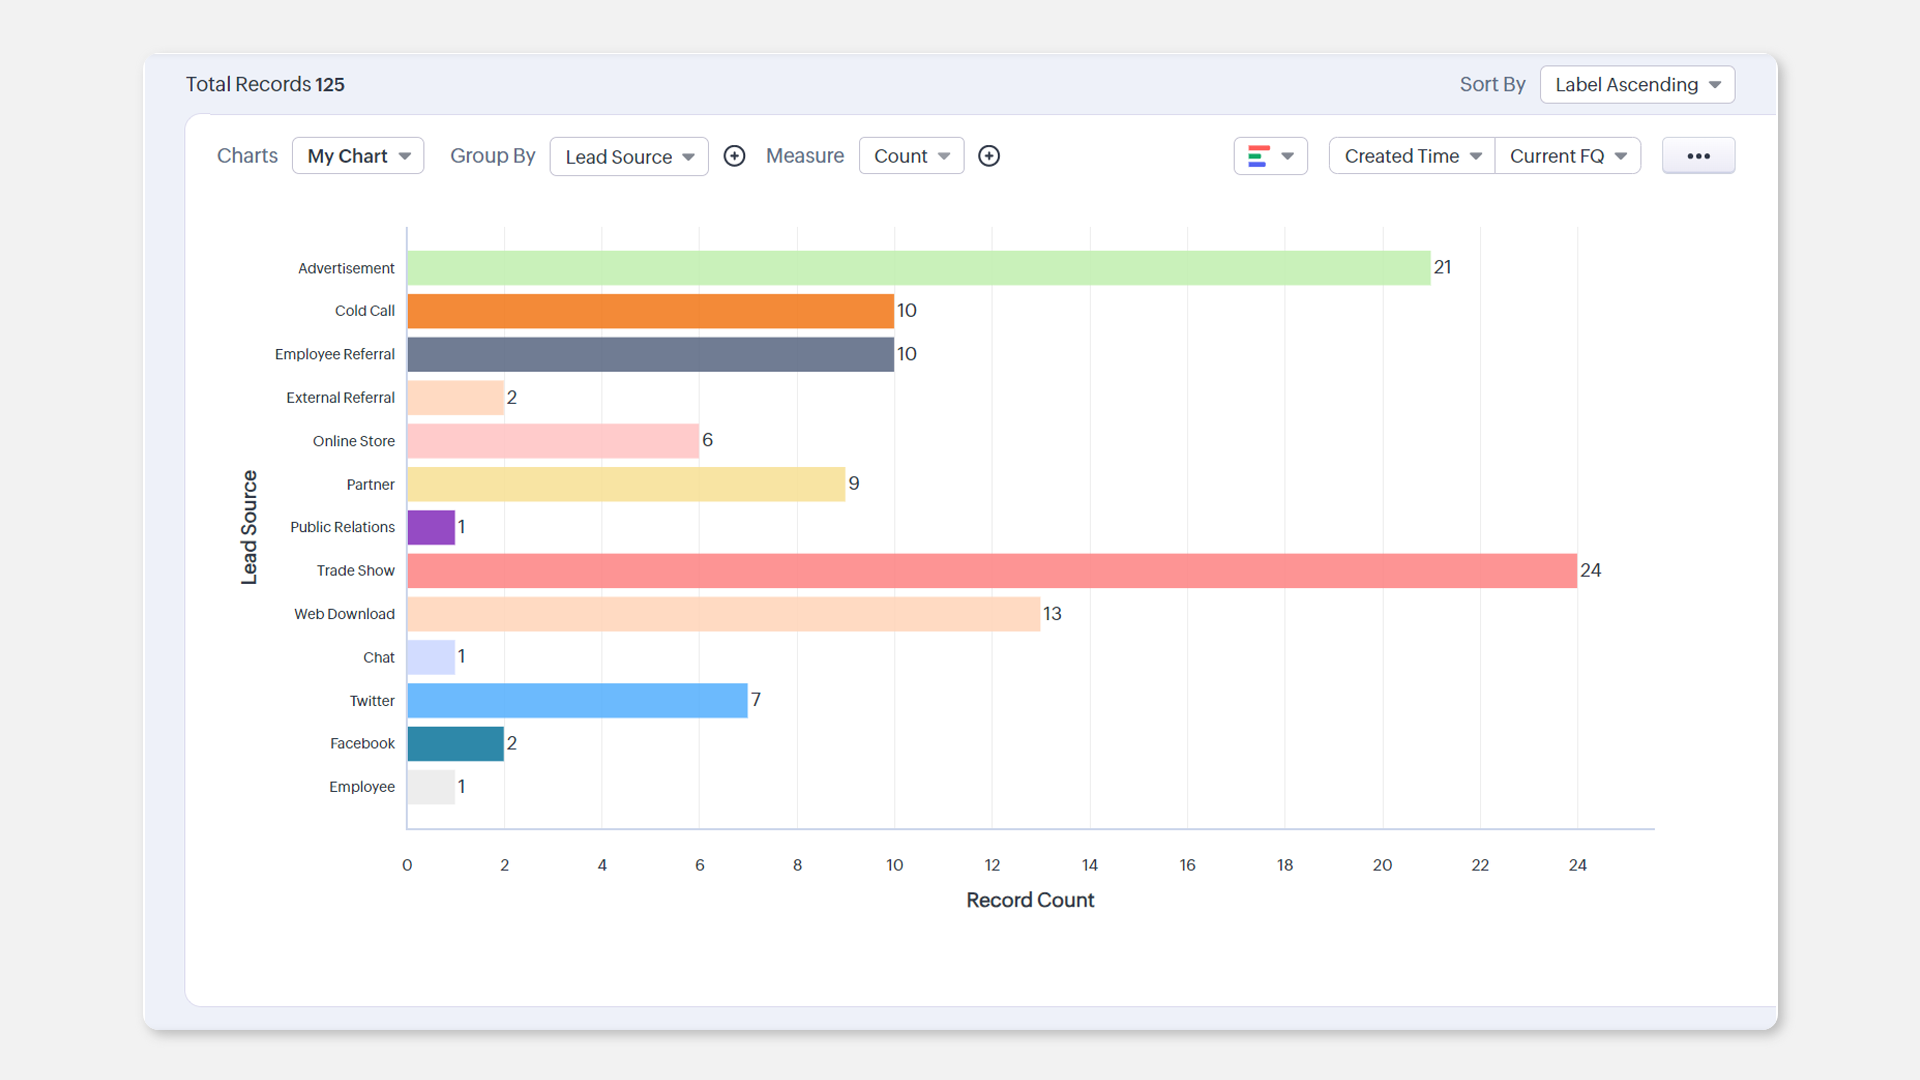Click the purple Public Relations bar
The width and height of the screenshot is (1920, 1080).
click(431, 528)
